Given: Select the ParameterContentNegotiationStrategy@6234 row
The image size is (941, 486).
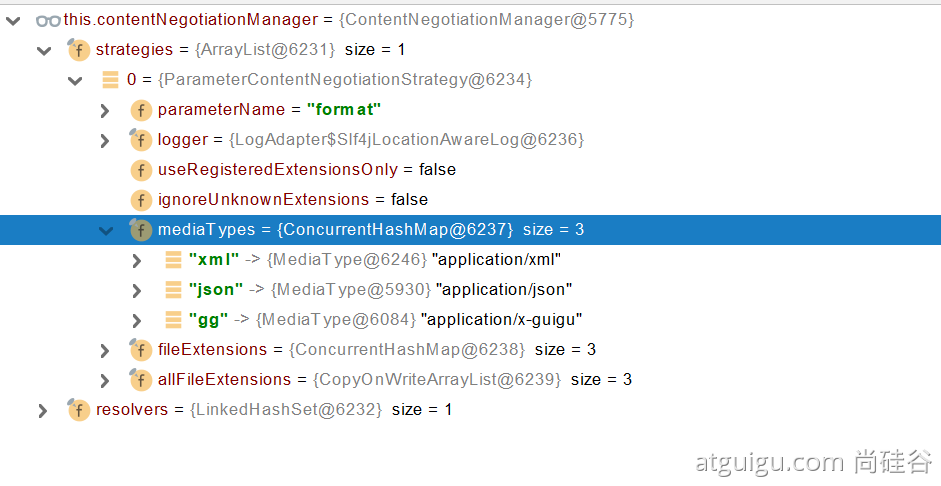Looking at the screenshot, I should tap(343, 79).
